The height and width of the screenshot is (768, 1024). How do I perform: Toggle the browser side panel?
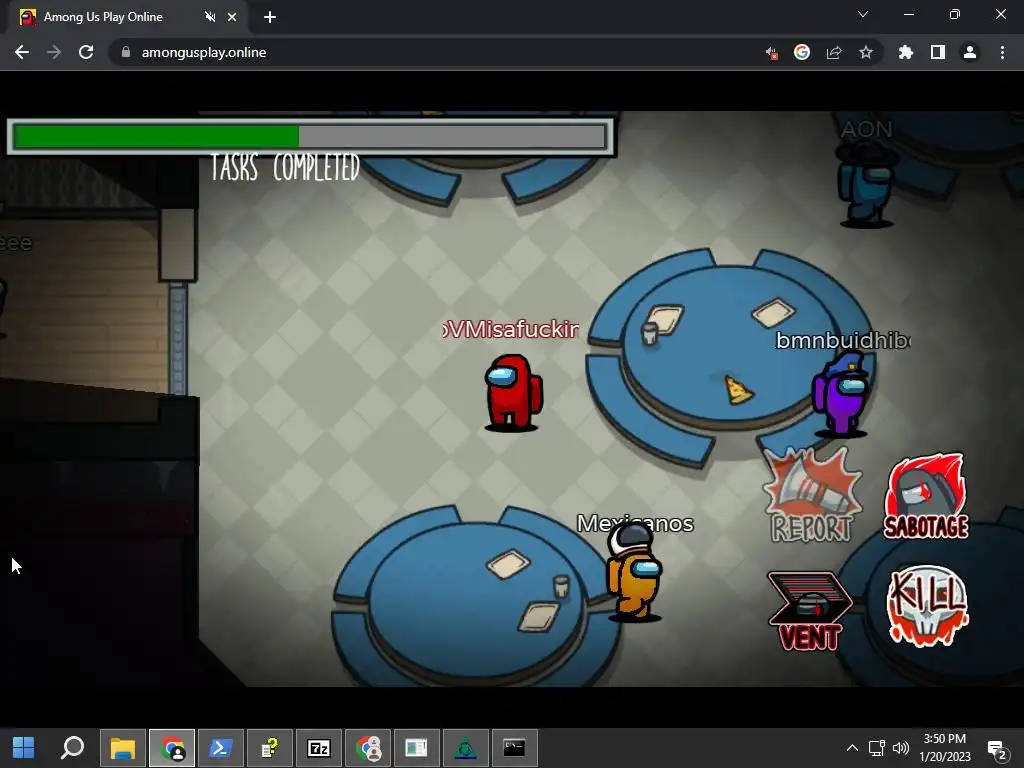tap(938, 52)
